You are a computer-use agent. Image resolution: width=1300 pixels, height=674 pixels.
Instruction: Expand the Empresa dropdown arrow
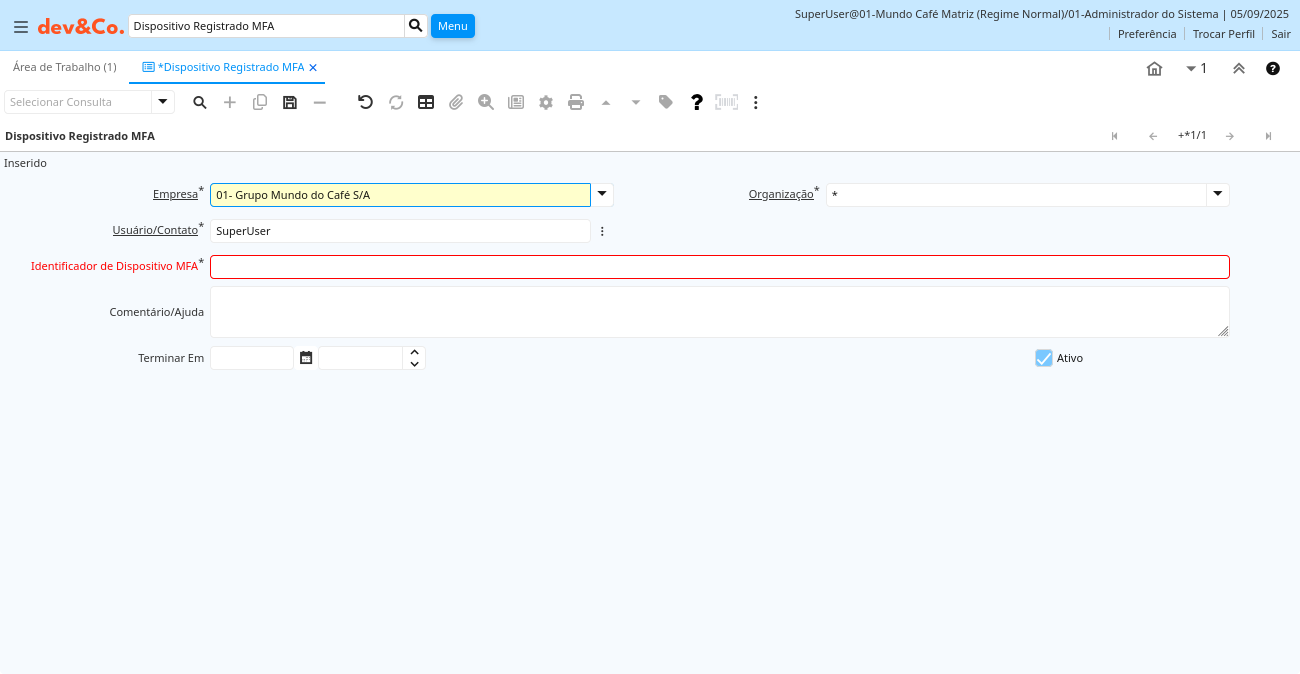(602, 194)
